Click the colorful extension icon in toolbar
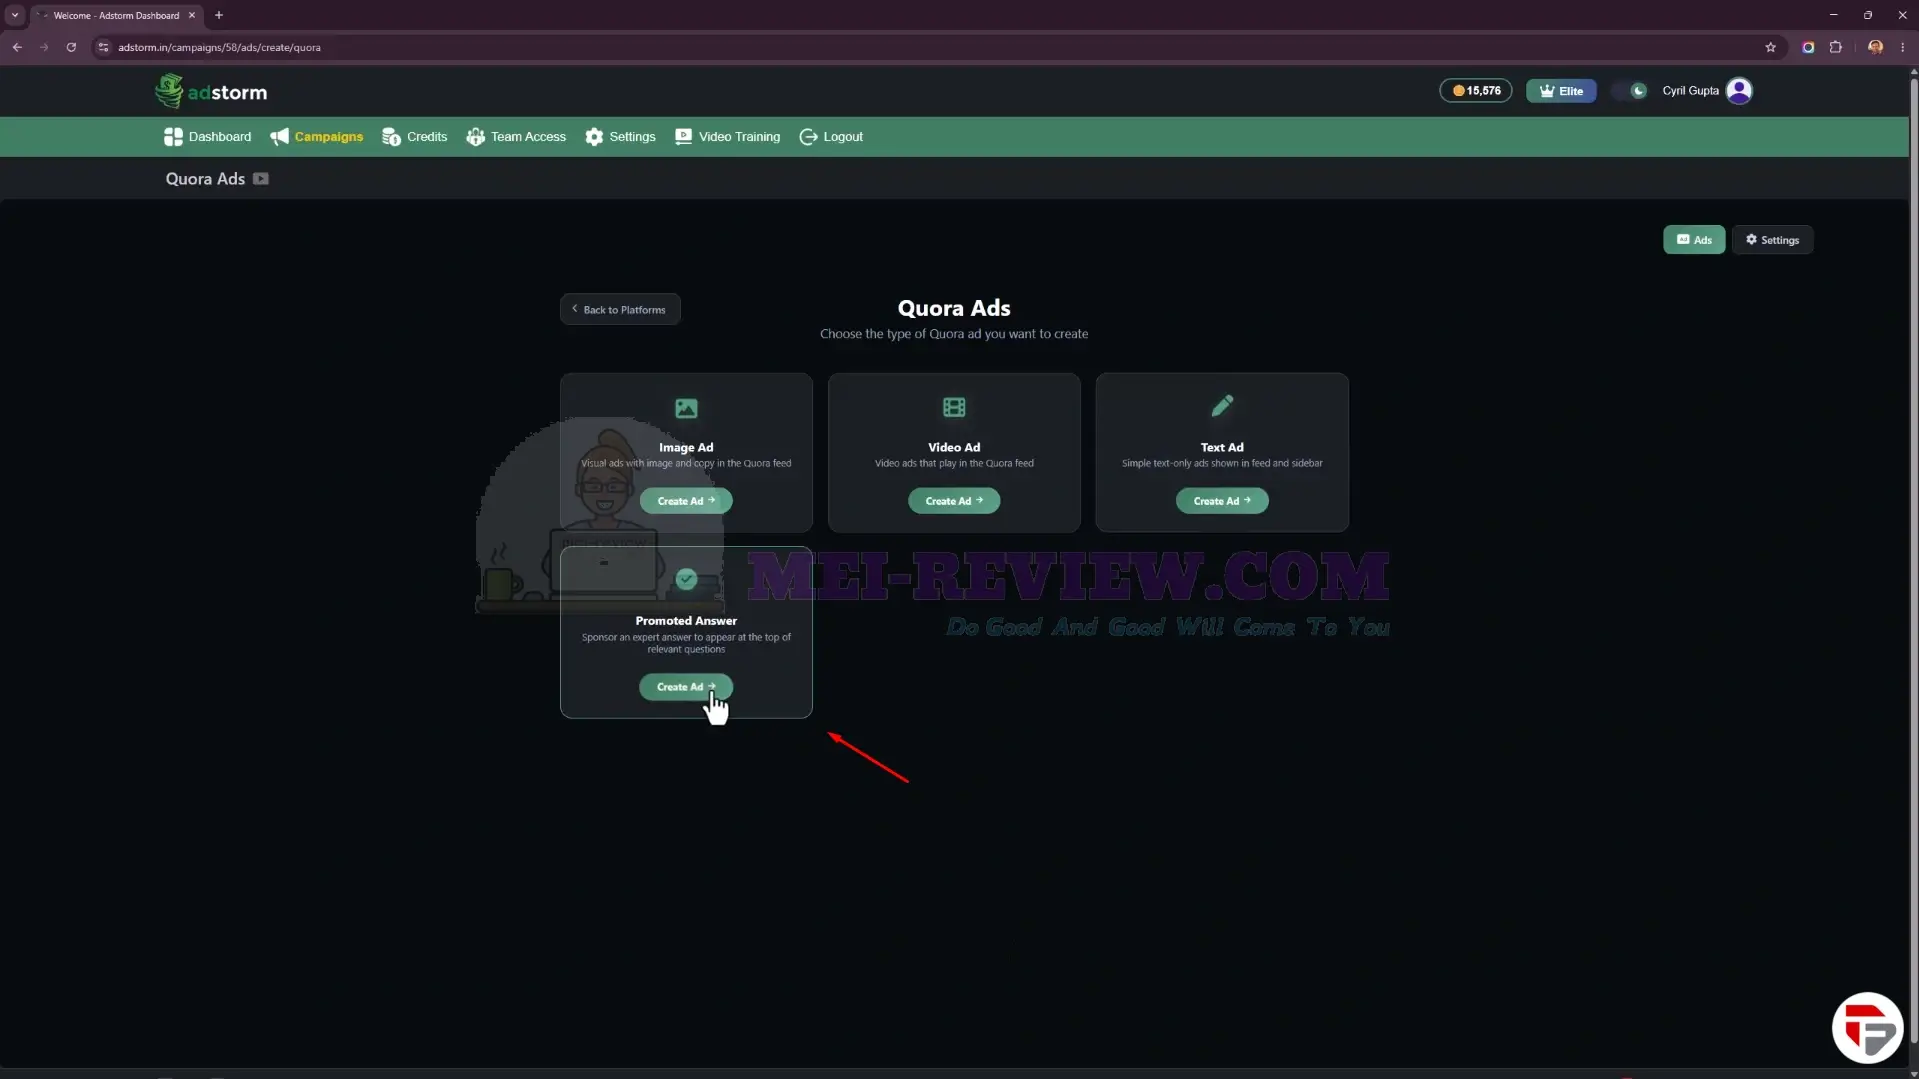1919x1079 pixels. pyautogui.click(x=1808, y=47)
